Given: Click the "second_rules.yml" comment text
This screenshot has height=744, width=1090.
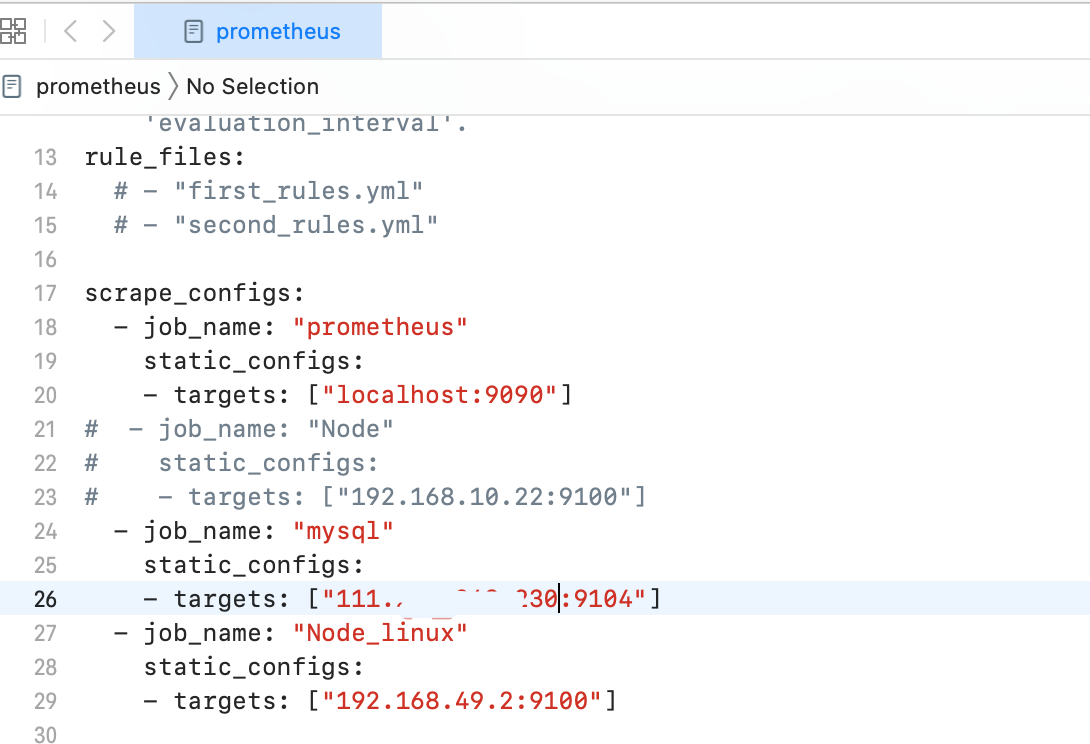Looking at the screenshot, I should click(306, 225).
